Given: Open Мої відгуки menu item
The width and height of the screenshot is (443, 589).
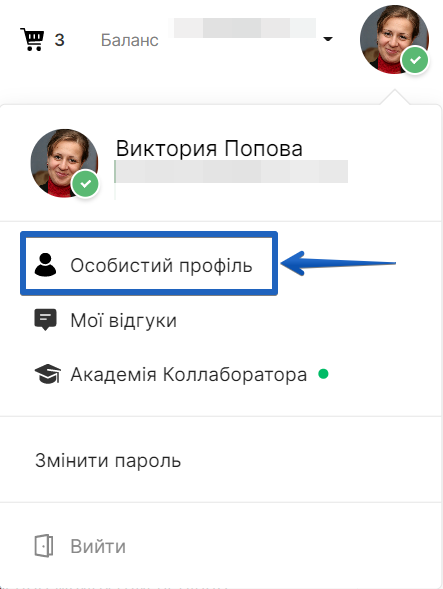Looking at the screenshot, I should [x=124, y=320].
